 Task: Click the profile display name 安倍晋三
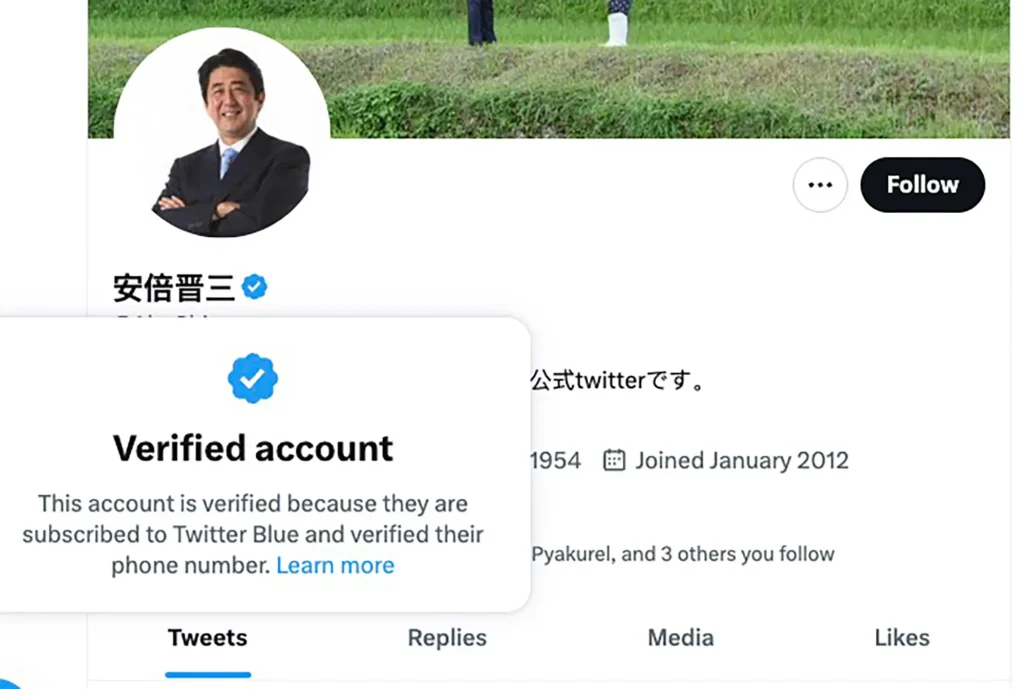click(x=174, y=288)
